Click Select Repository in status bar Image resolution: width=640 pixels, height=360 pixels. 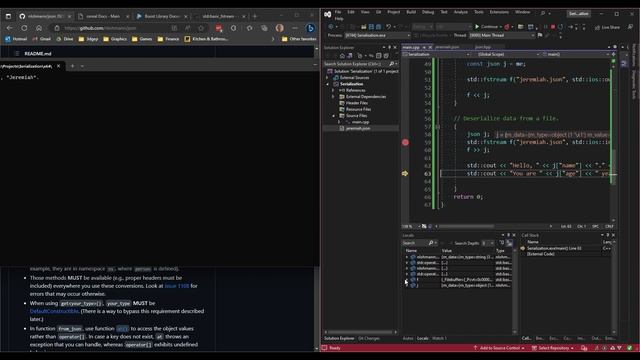click(x=553, y=348)
